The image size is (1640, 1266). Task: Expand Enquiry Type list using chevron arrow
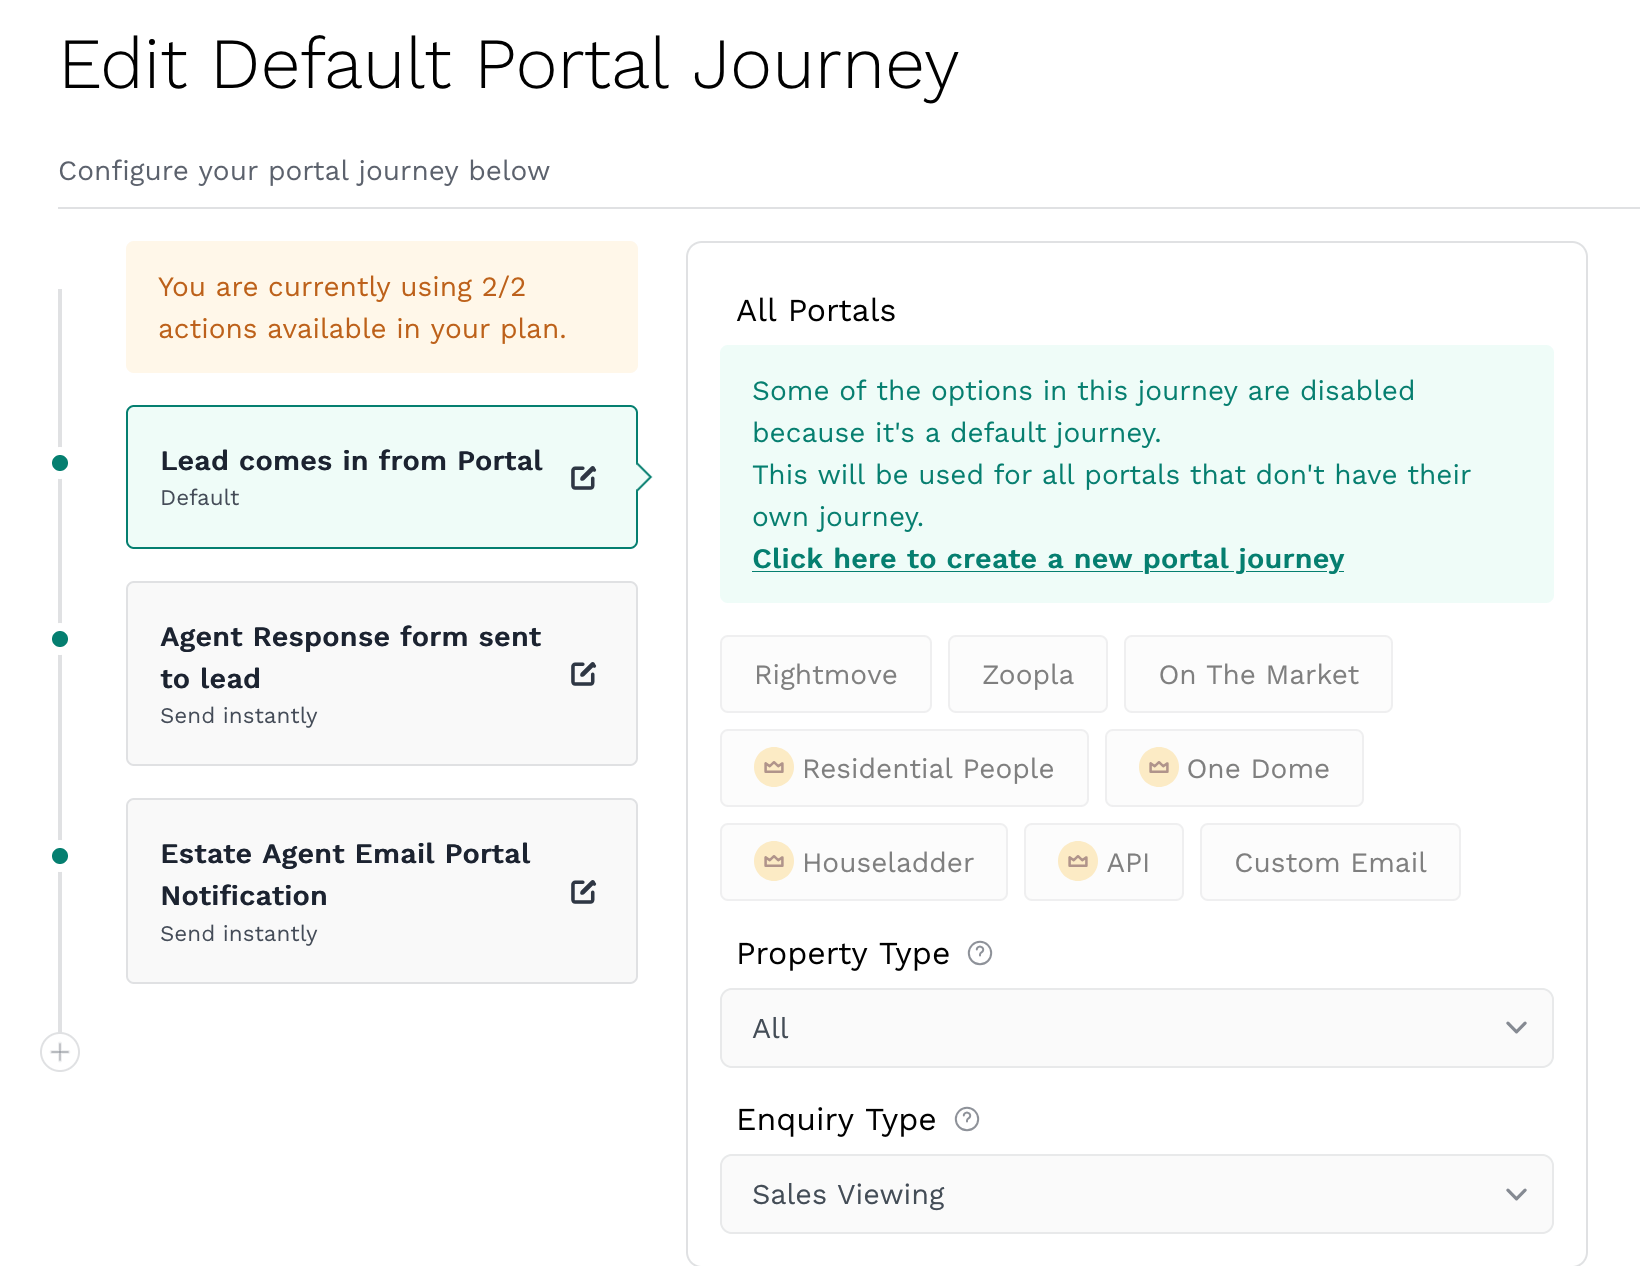click(1516, 1194)
